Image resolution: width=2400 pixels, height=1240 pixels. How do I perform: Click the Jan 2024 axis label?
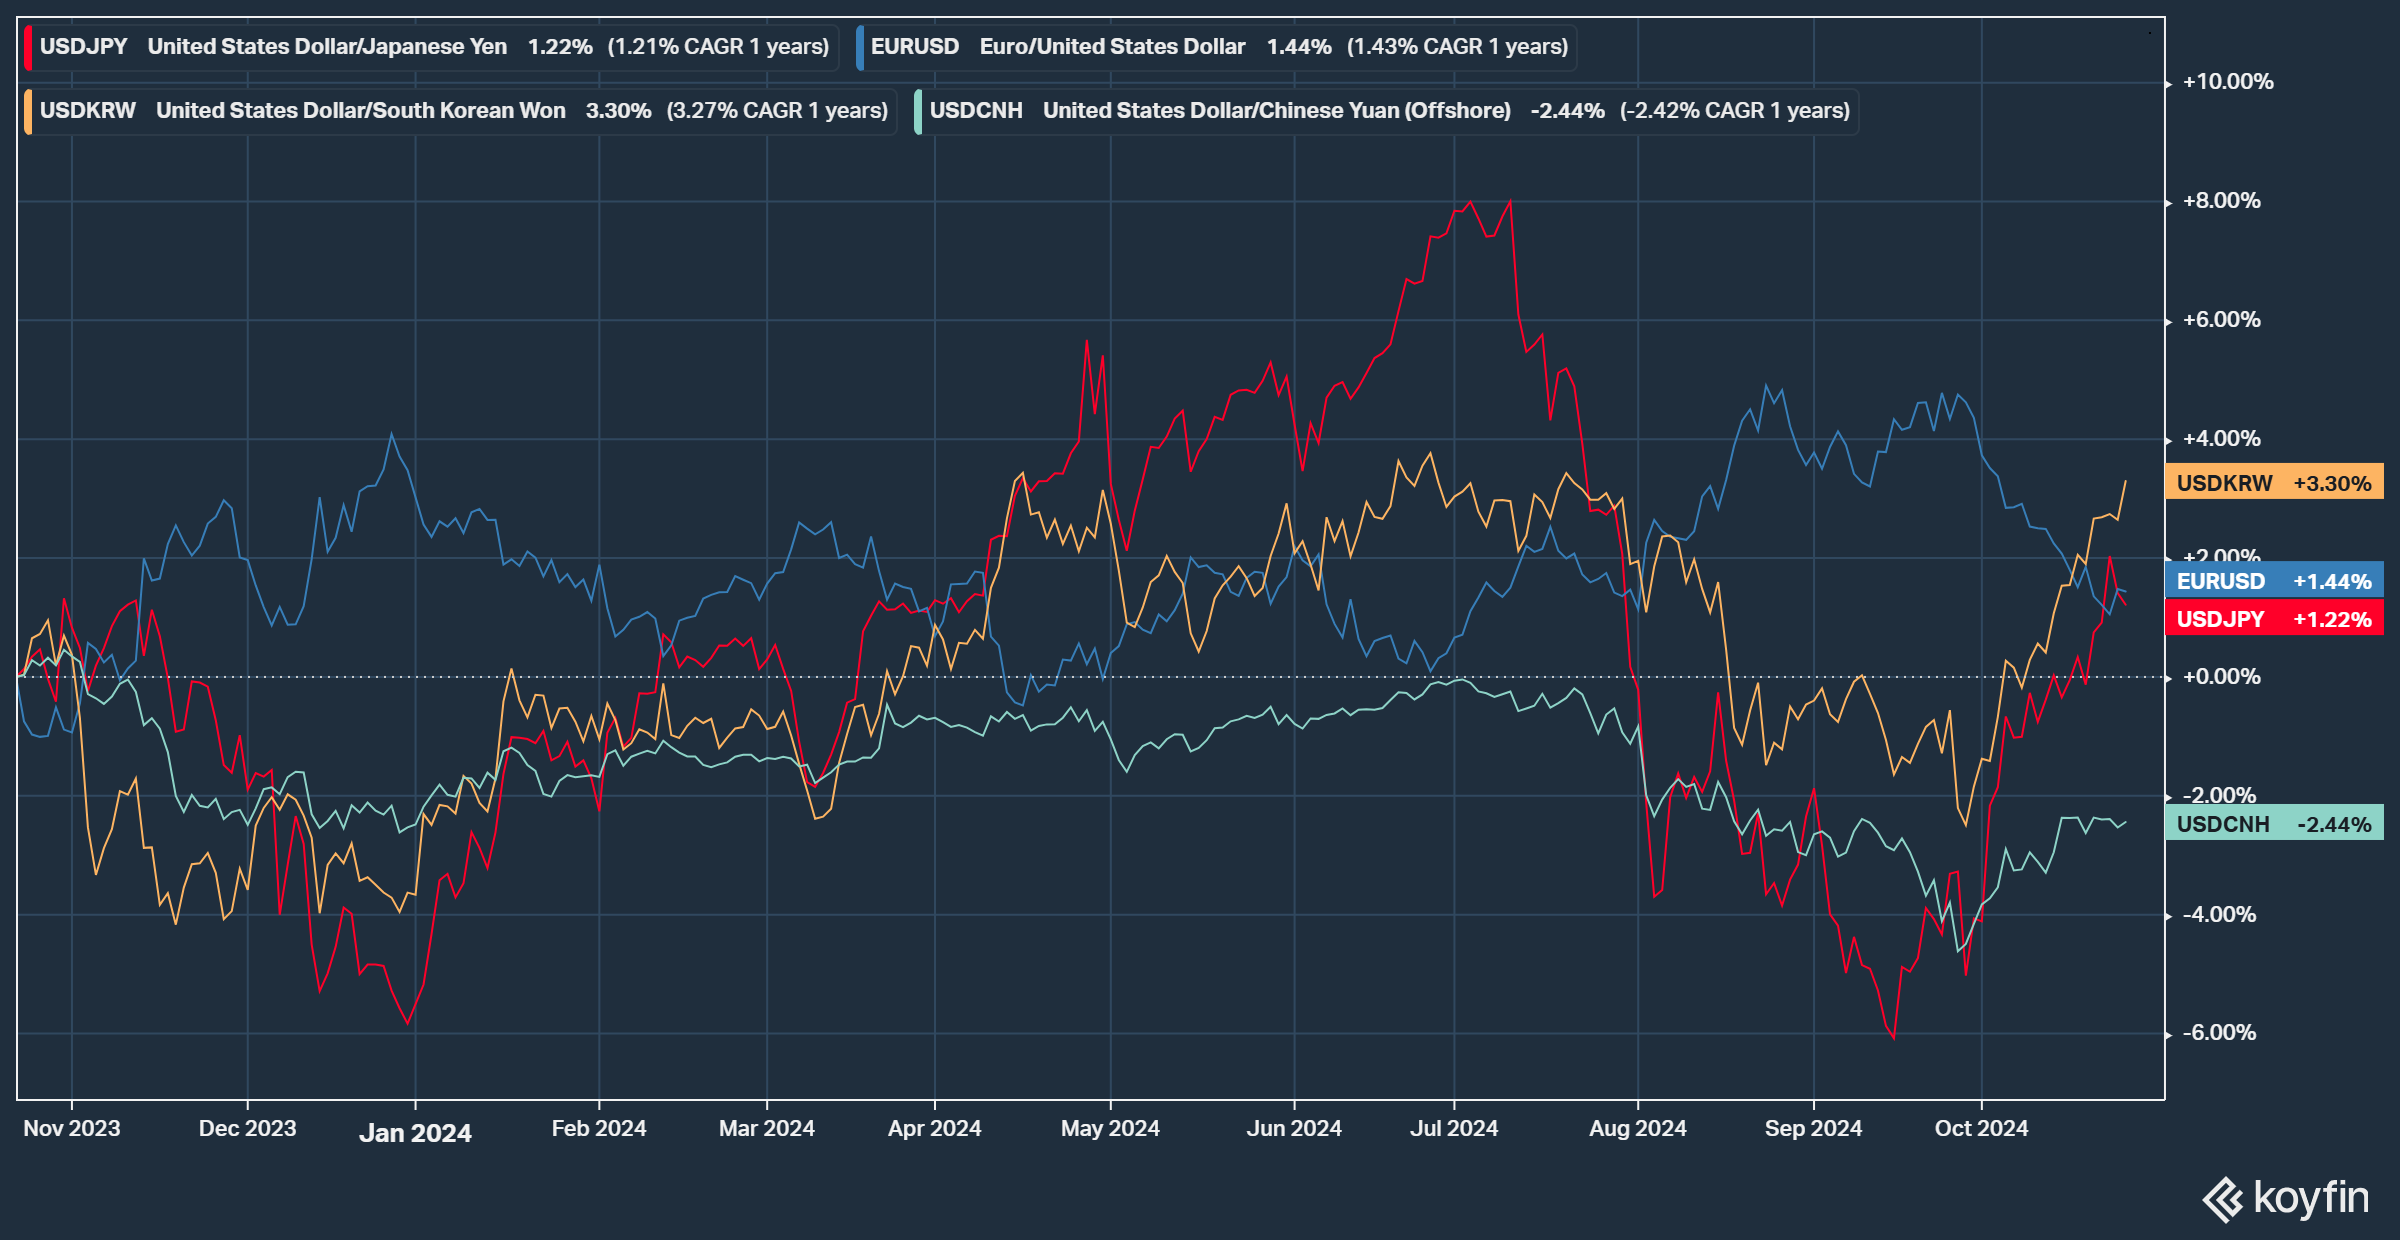(x=415, y=1133)
